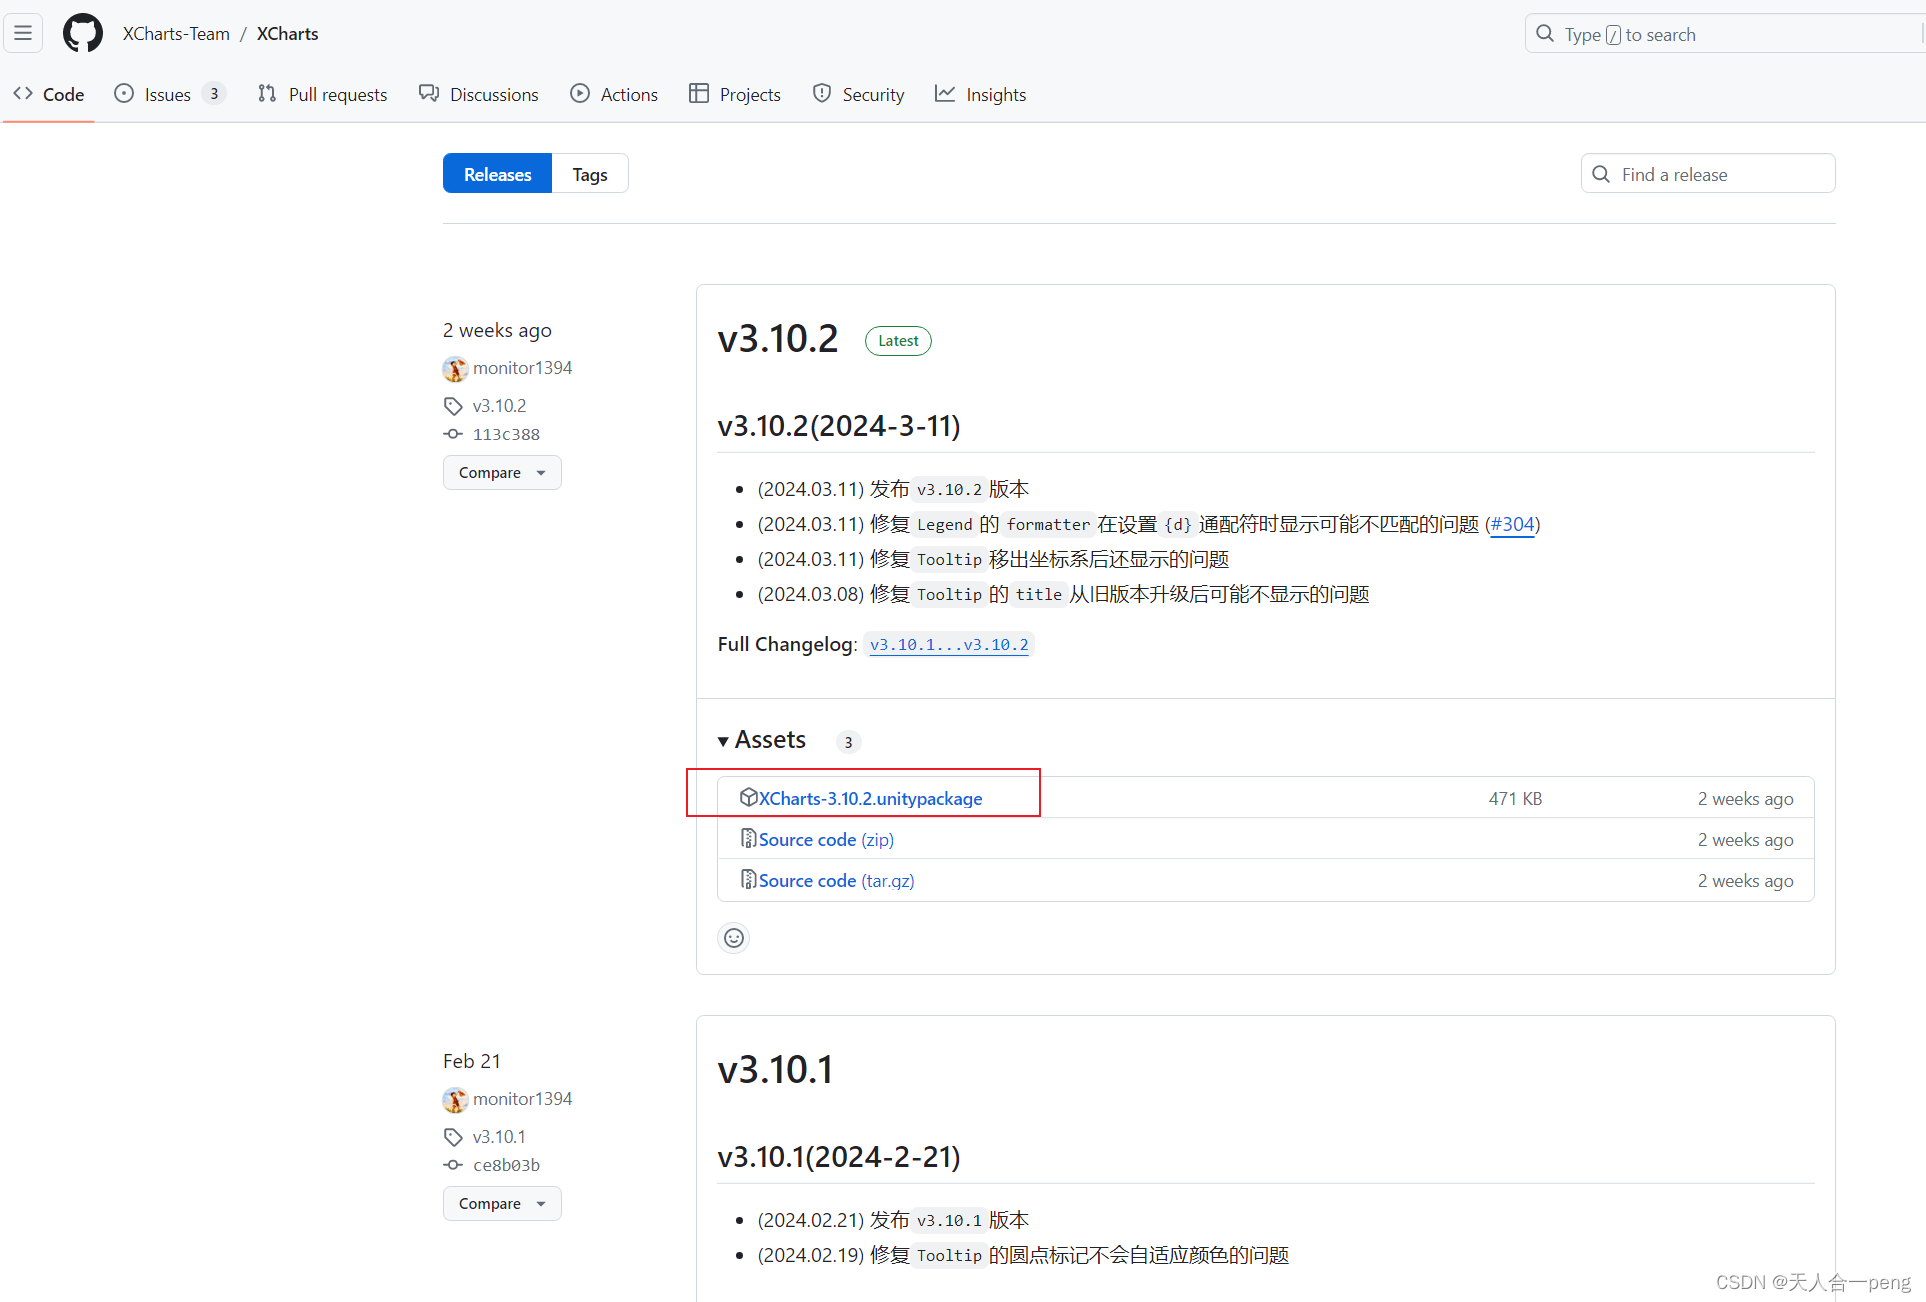
Task: Open the Pull requests tab
Action: [321, 94]
